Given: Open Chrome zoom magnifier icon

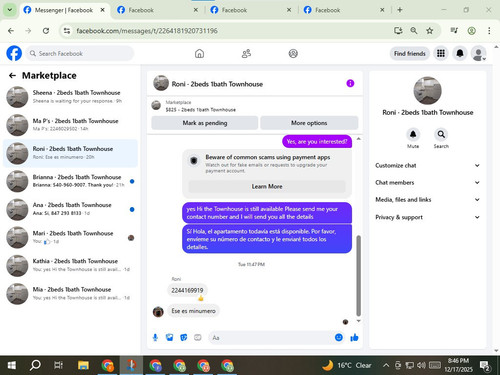Looking at the screenshot, I should 414,31.
